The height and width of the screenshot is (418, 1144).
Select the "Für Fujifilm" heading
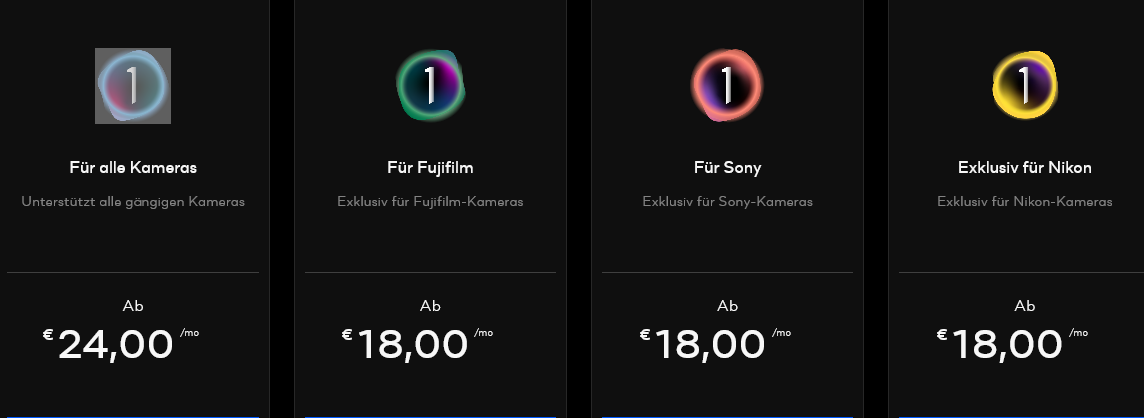click(x=430, y=168)
